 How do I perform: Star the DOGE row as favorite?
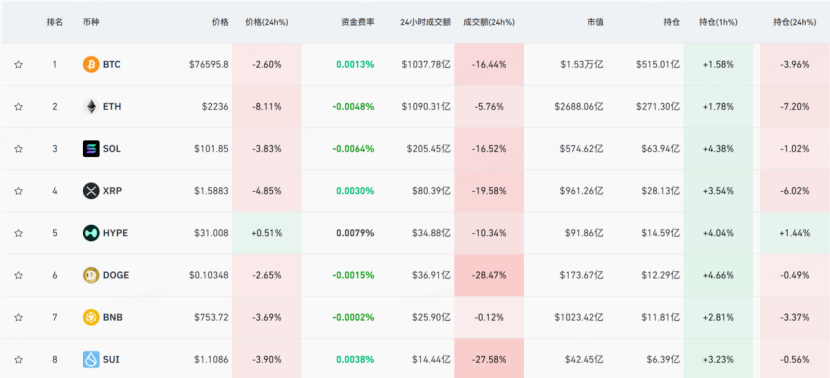coord(19,275)
